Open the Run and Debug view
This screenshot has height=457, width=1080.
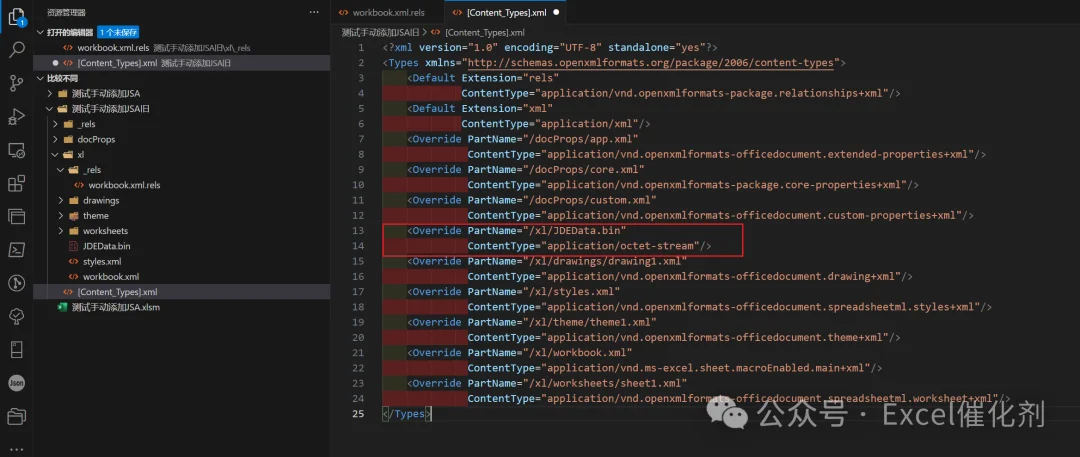17,116
